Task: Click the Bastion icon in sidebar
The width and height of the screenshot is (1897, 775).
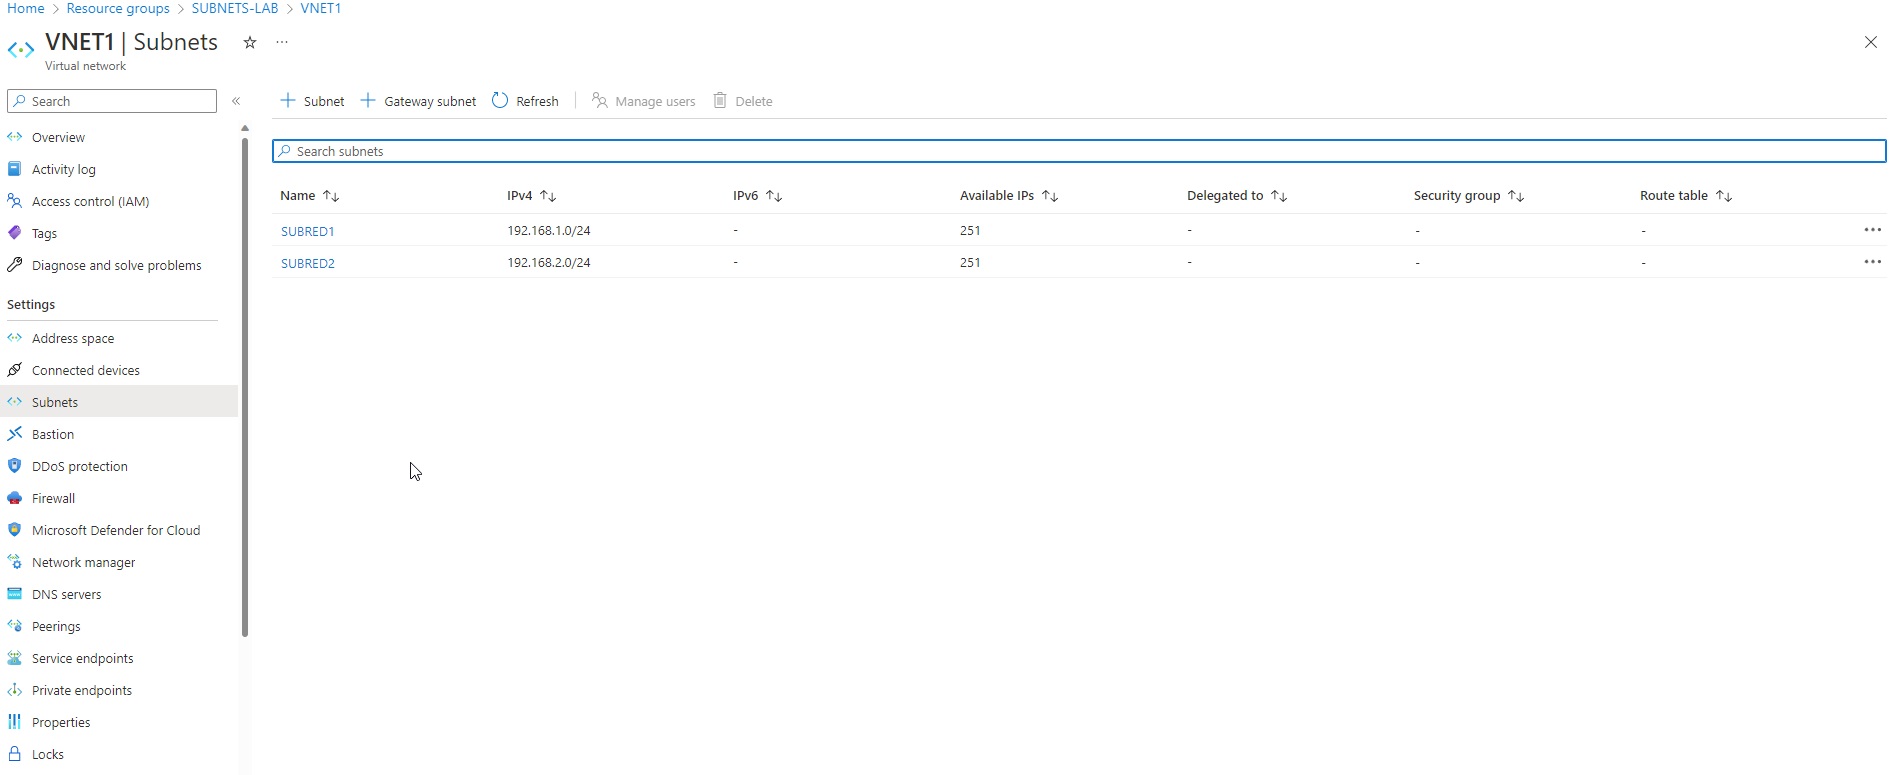Action: (15, 434)
